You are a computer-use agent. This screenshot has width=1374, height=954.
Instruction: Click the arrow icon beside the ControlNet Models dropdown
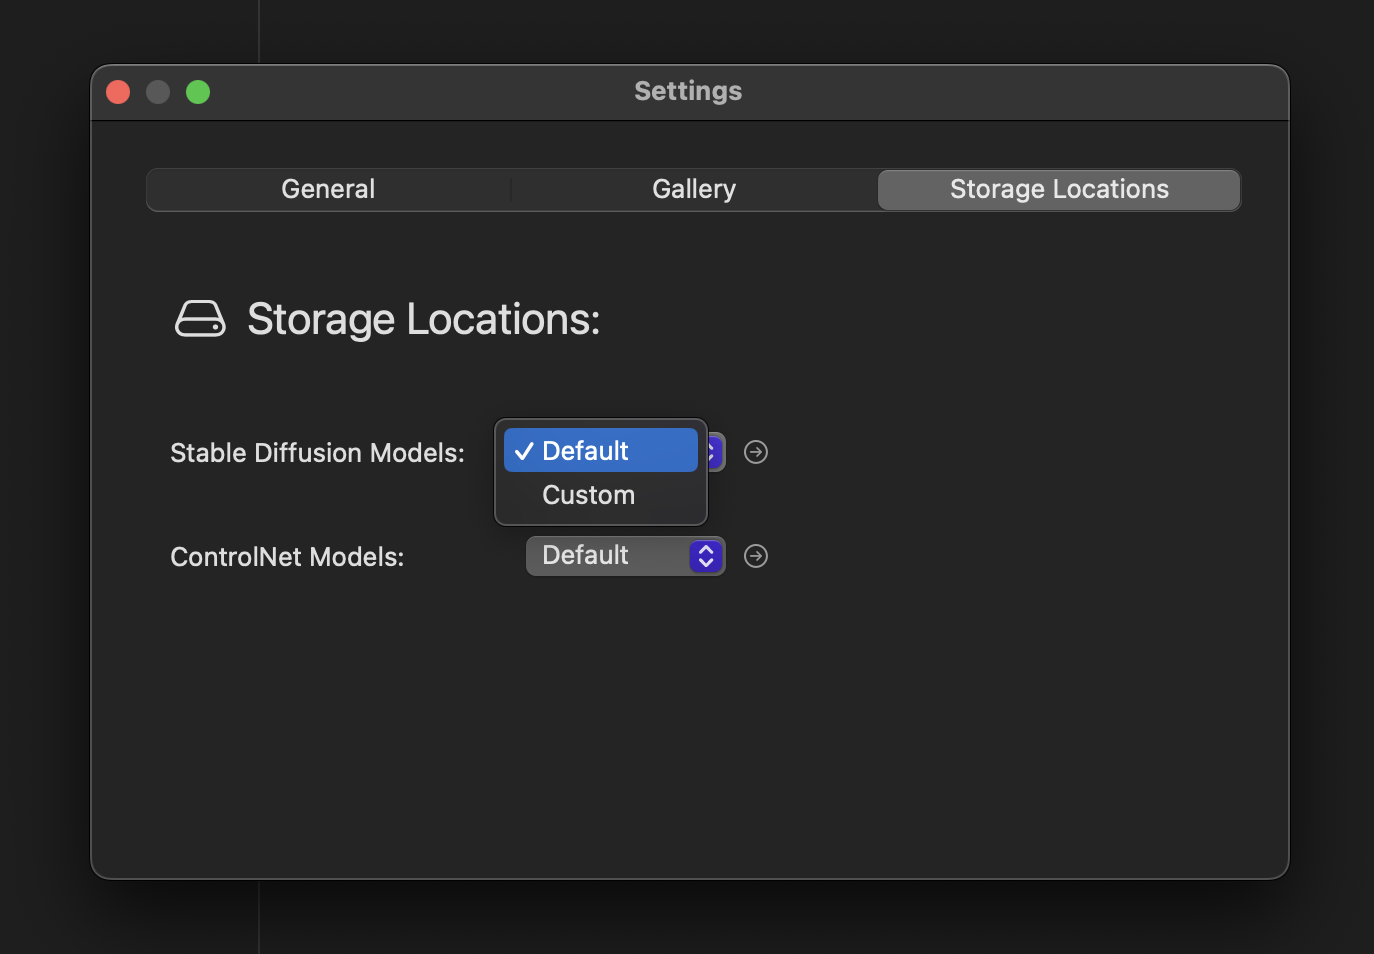pos(756,556)
